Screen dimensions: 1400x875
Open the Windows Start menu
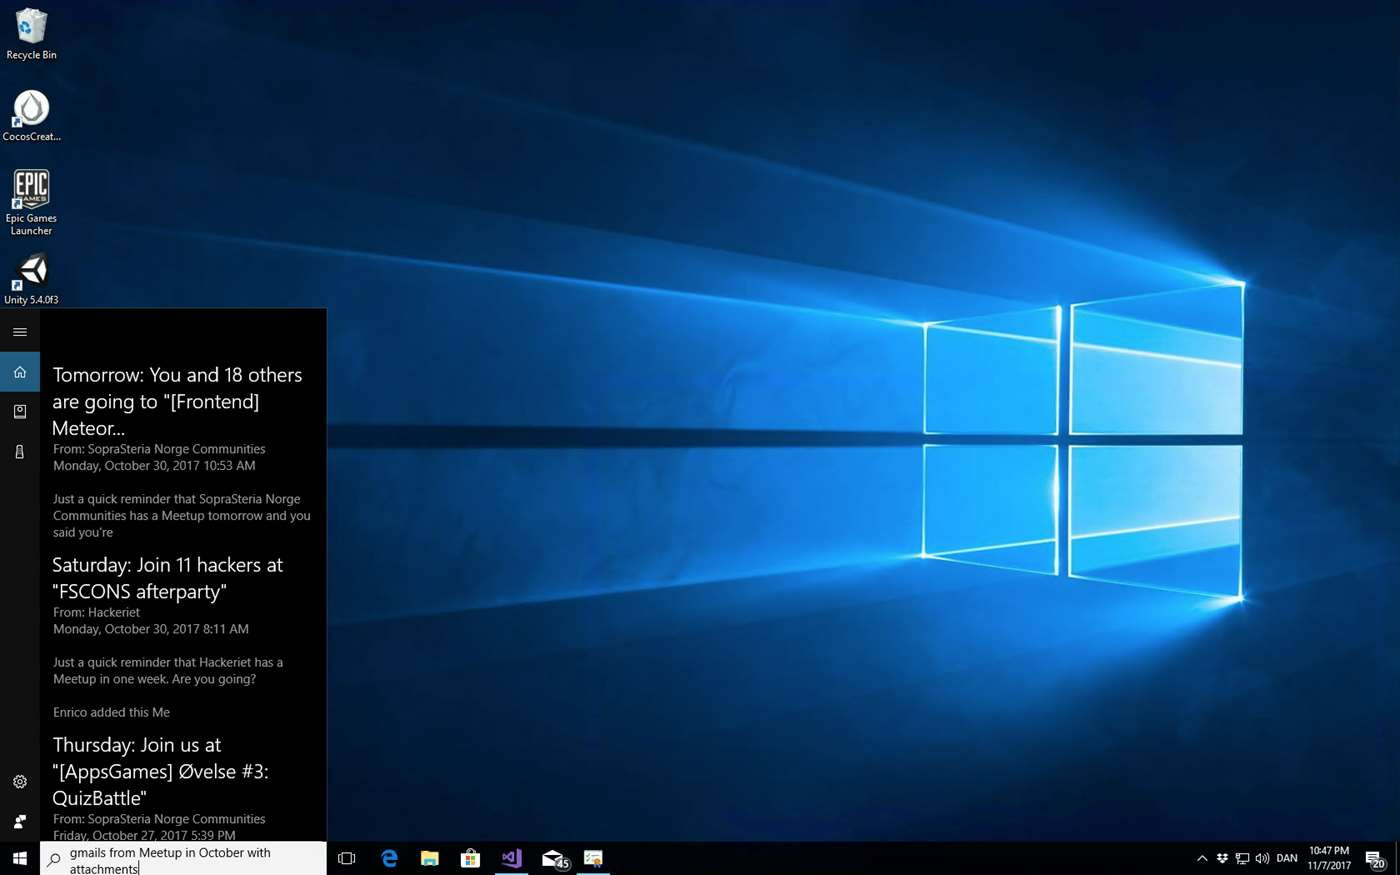tap(19, 859)
